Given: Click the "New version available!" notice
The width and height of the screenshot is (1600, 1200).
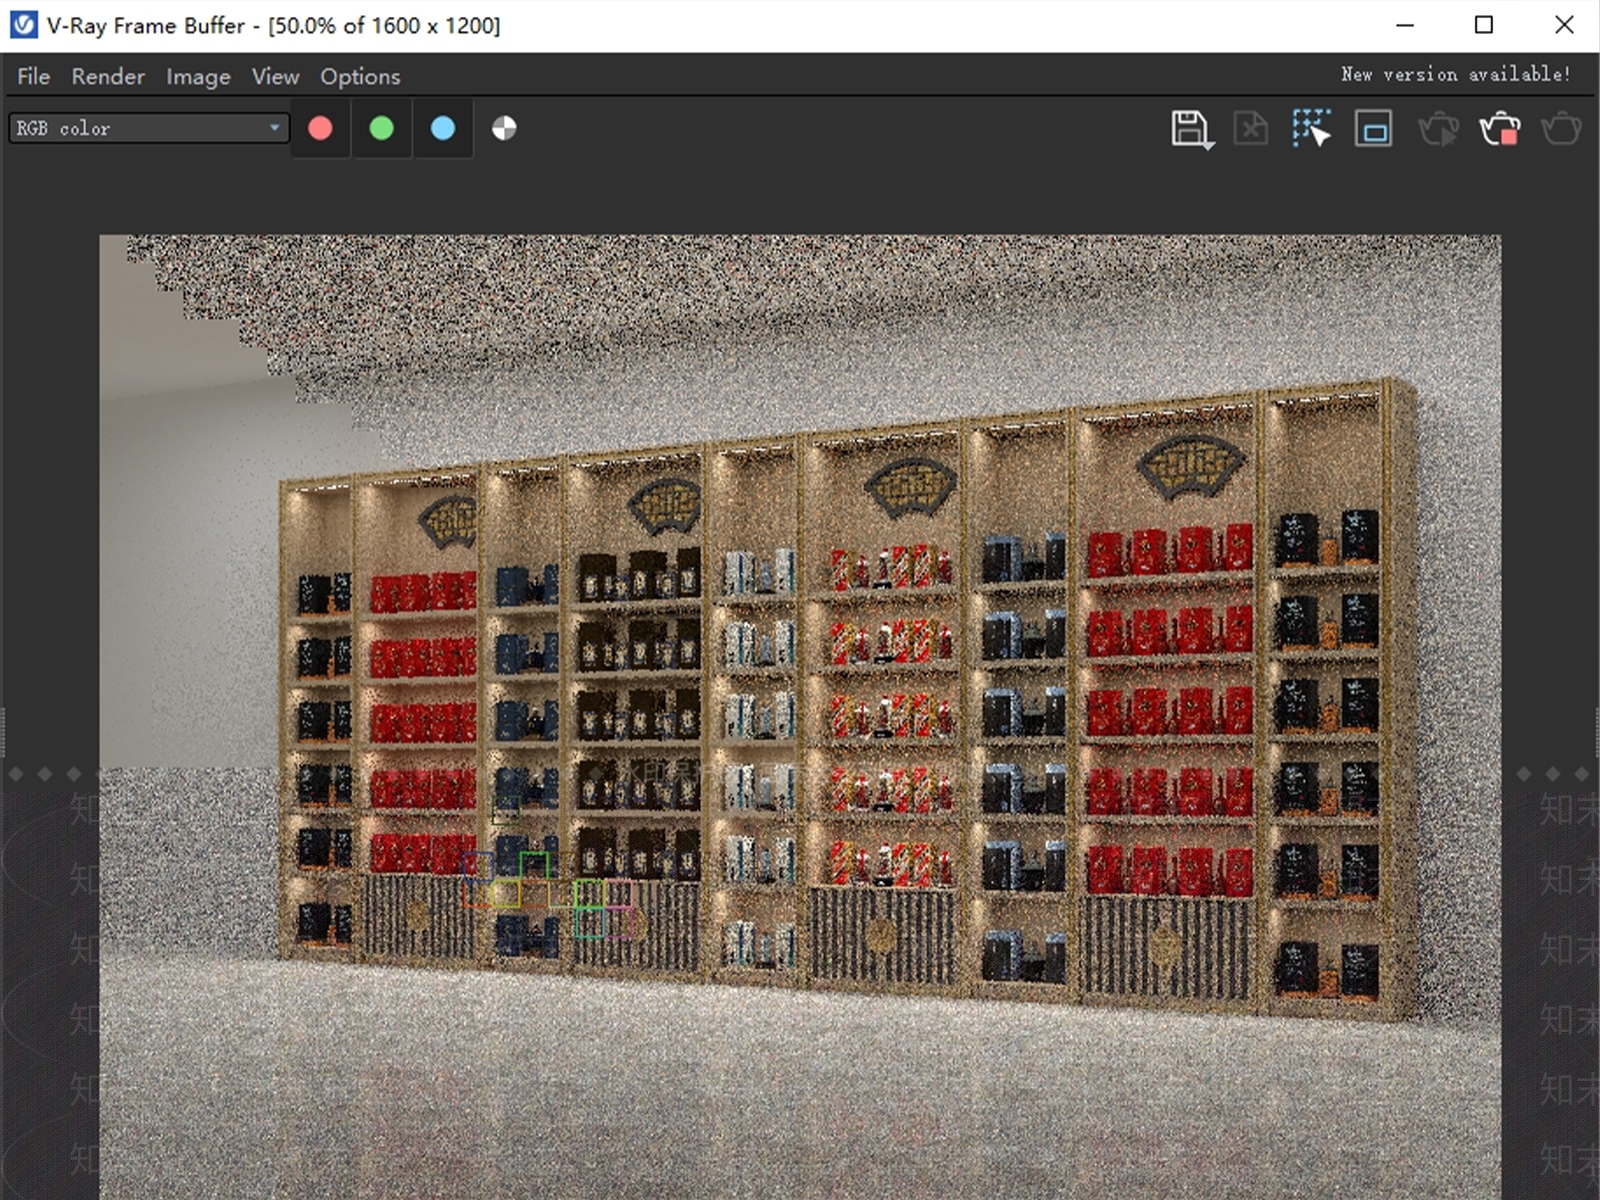Looking at the screenshot, I should click(1455, 74).
